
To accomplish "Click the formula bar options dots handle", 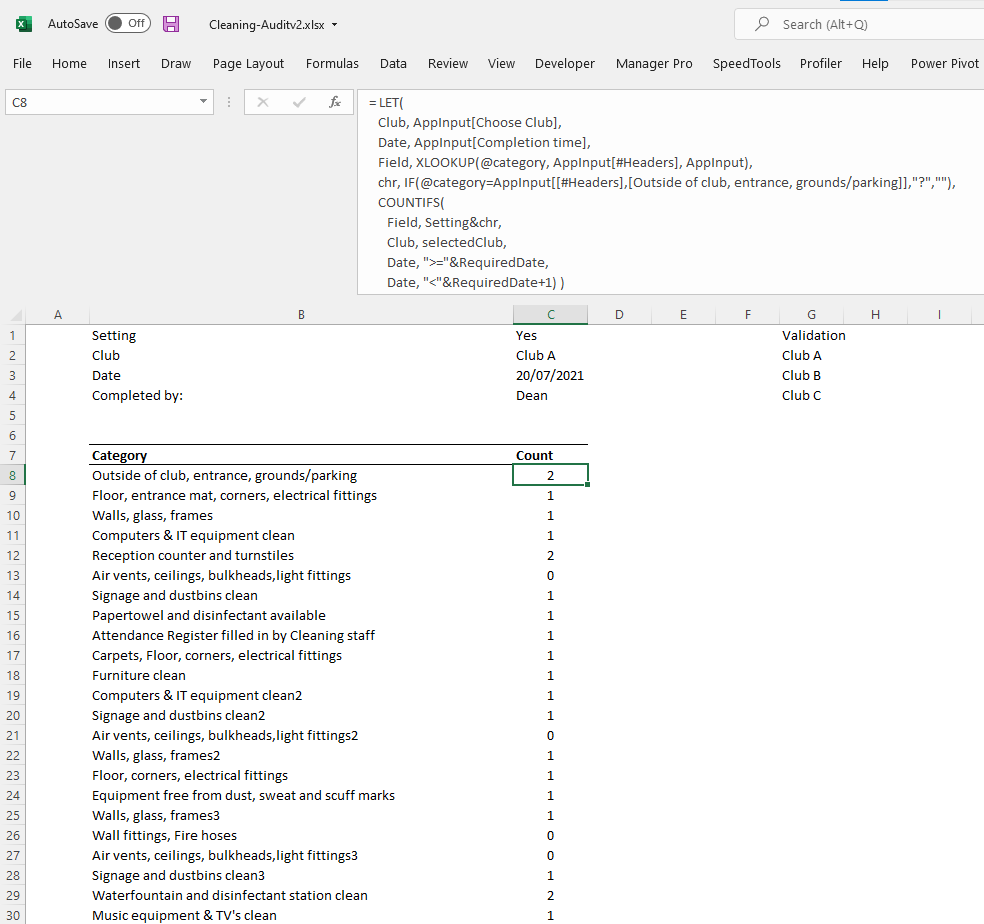I will click(x=229, y=102).
